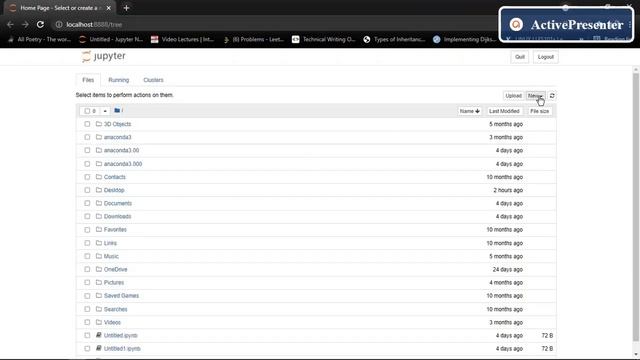Select the Contacts folder checkbox
This screenshot has width=640, height=360.
87,177
